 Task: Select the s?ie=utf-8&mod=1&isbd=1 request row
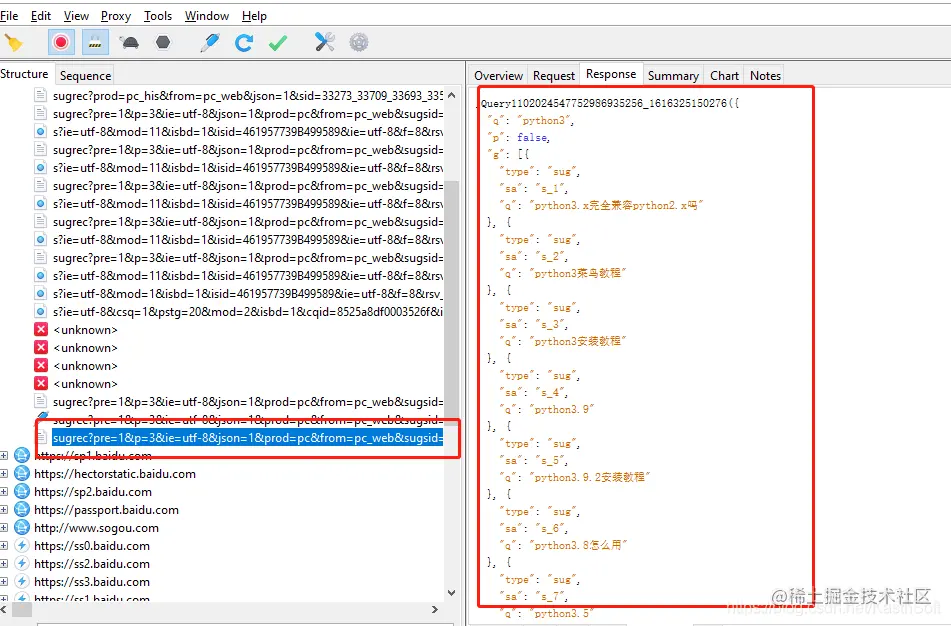point(247,294)
